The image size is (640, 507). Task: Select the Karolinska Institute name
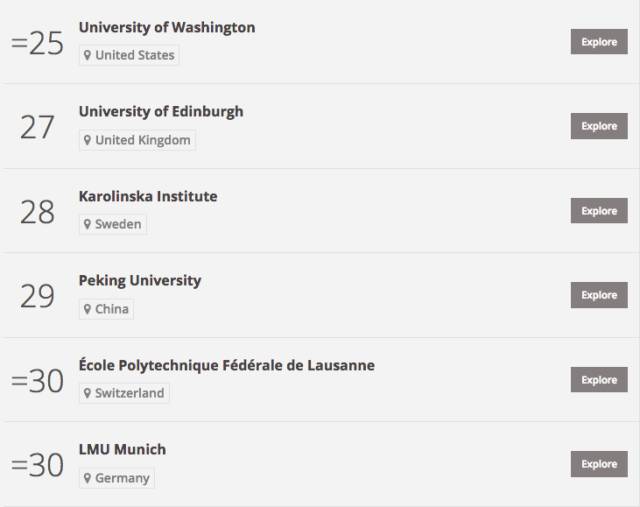(x=148, y=196)
